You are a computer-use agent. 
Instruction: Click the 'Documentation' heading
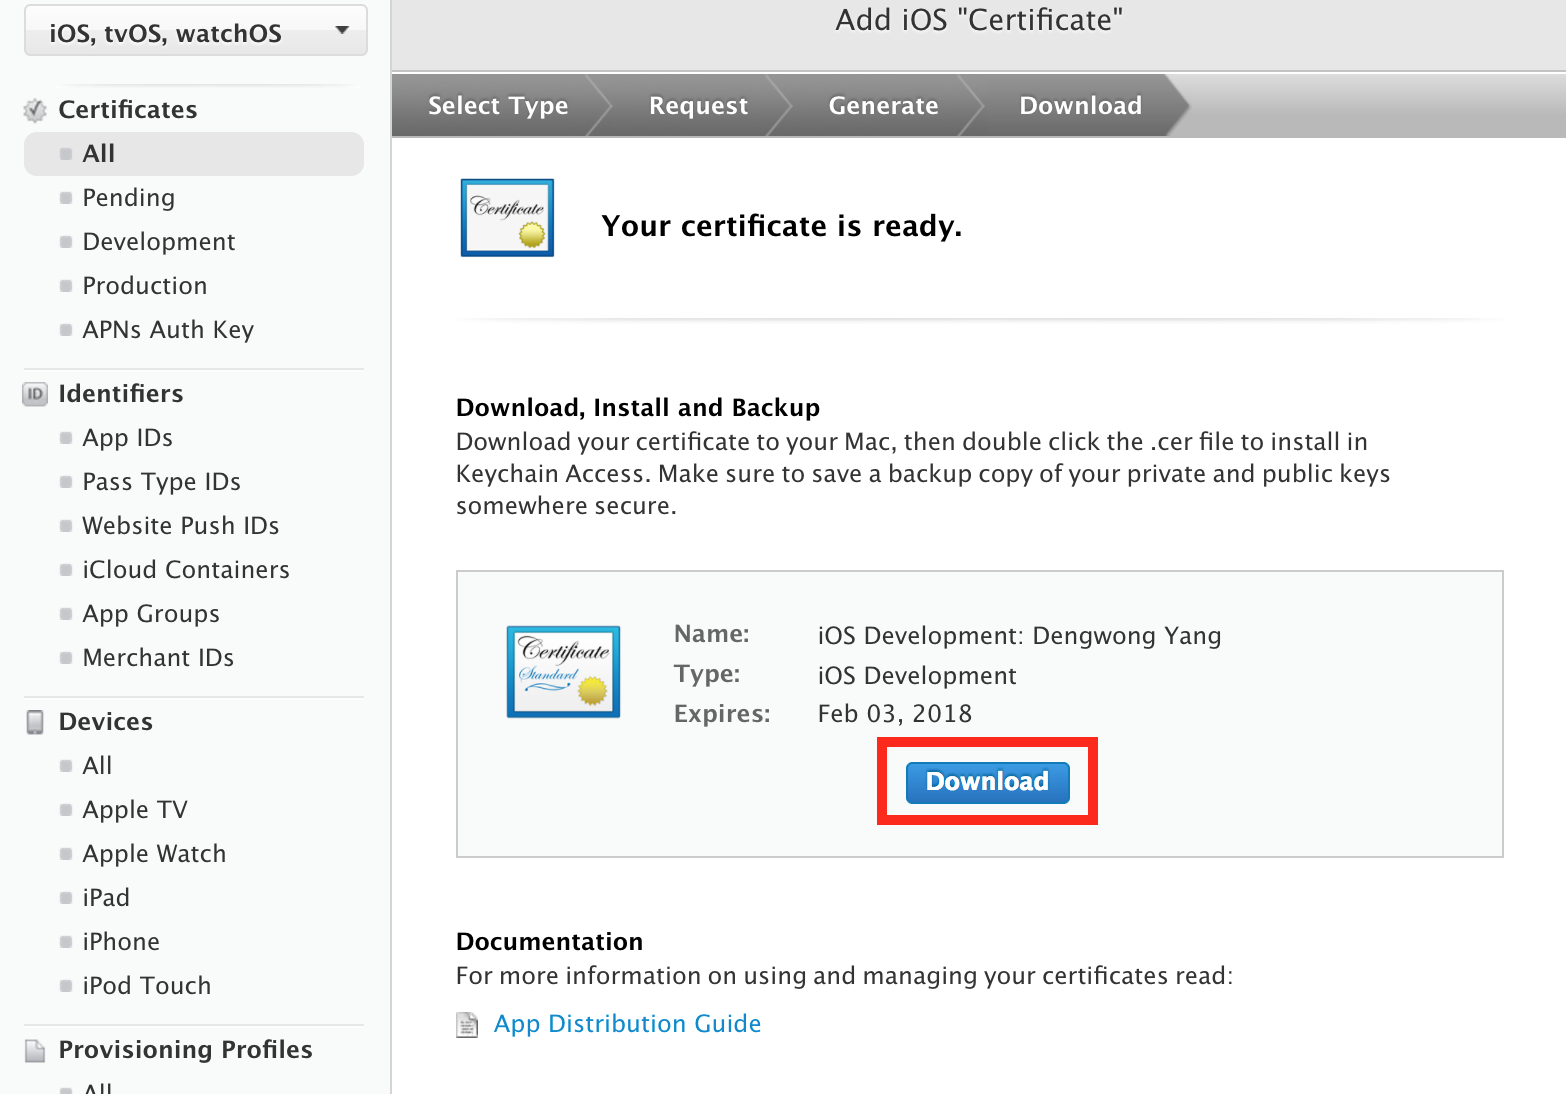pyautogui.click(x=549, y=942)
